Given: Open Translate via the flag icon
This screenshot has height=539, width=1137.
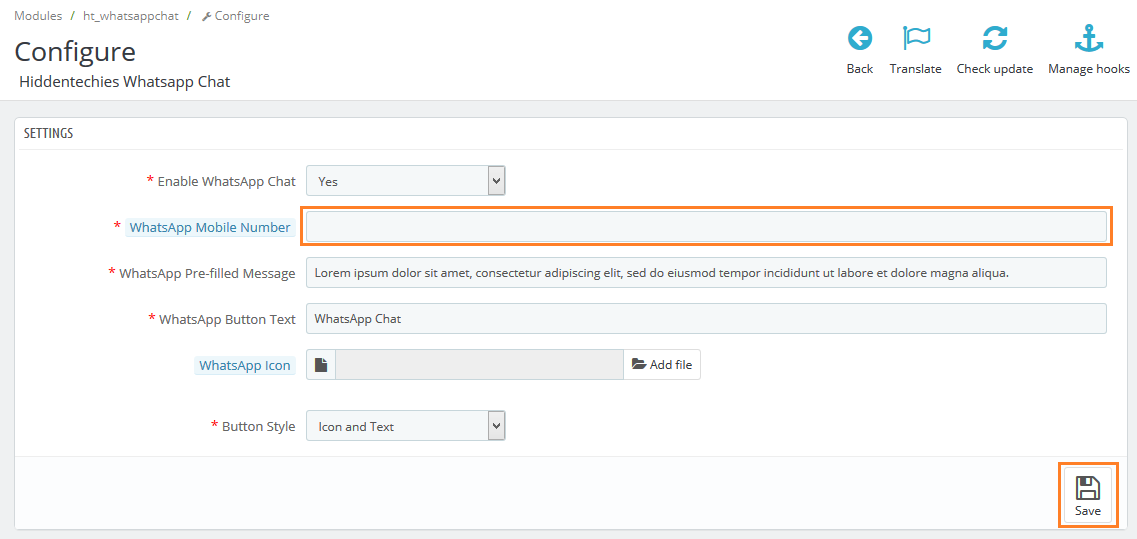Looking at the screenshot, I should tap(916, 38).
